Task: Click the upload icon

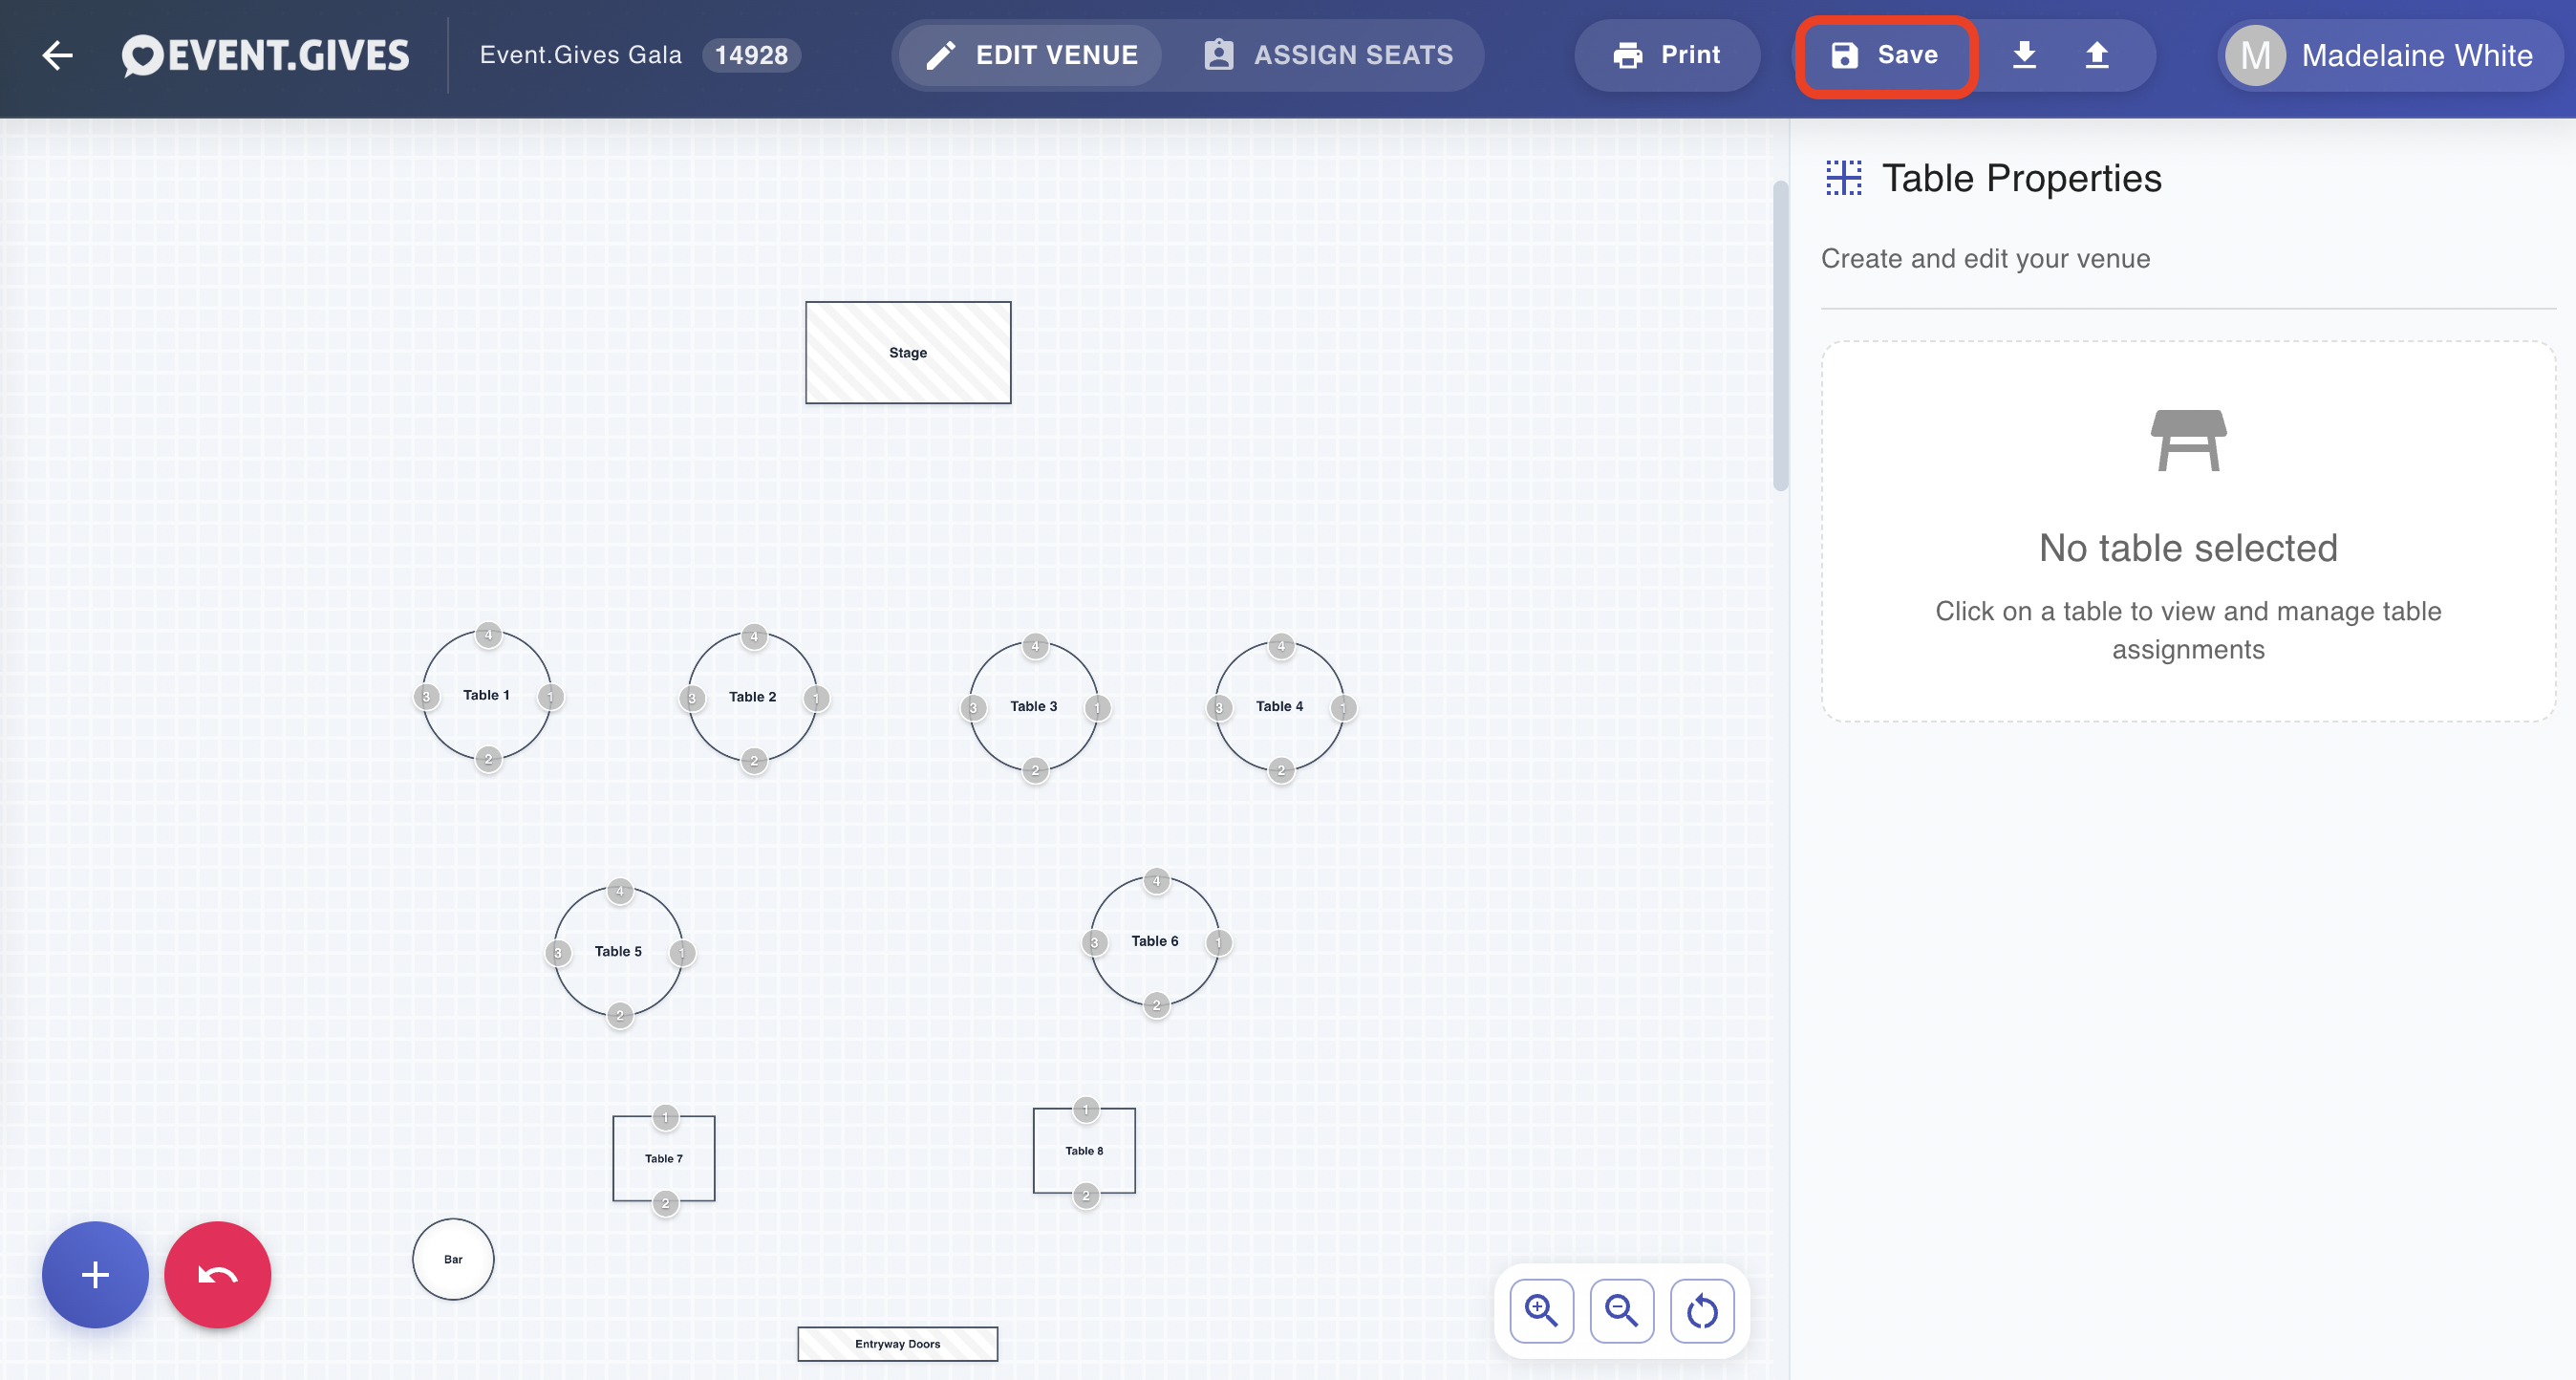Action: click(2097, 55)
